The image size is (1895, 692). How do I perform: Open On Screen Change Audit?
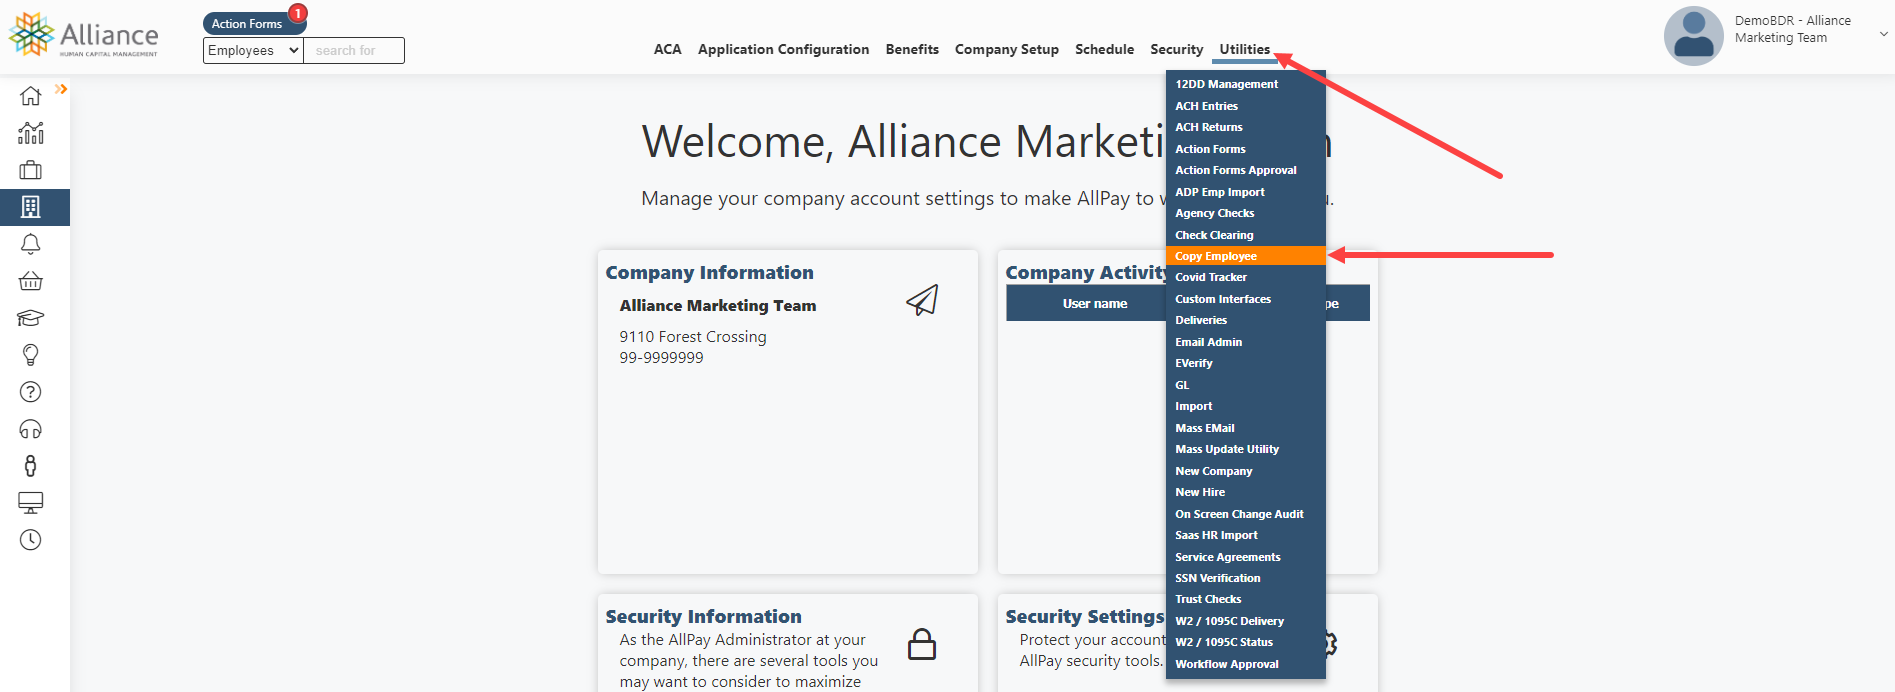(1246, 514)
